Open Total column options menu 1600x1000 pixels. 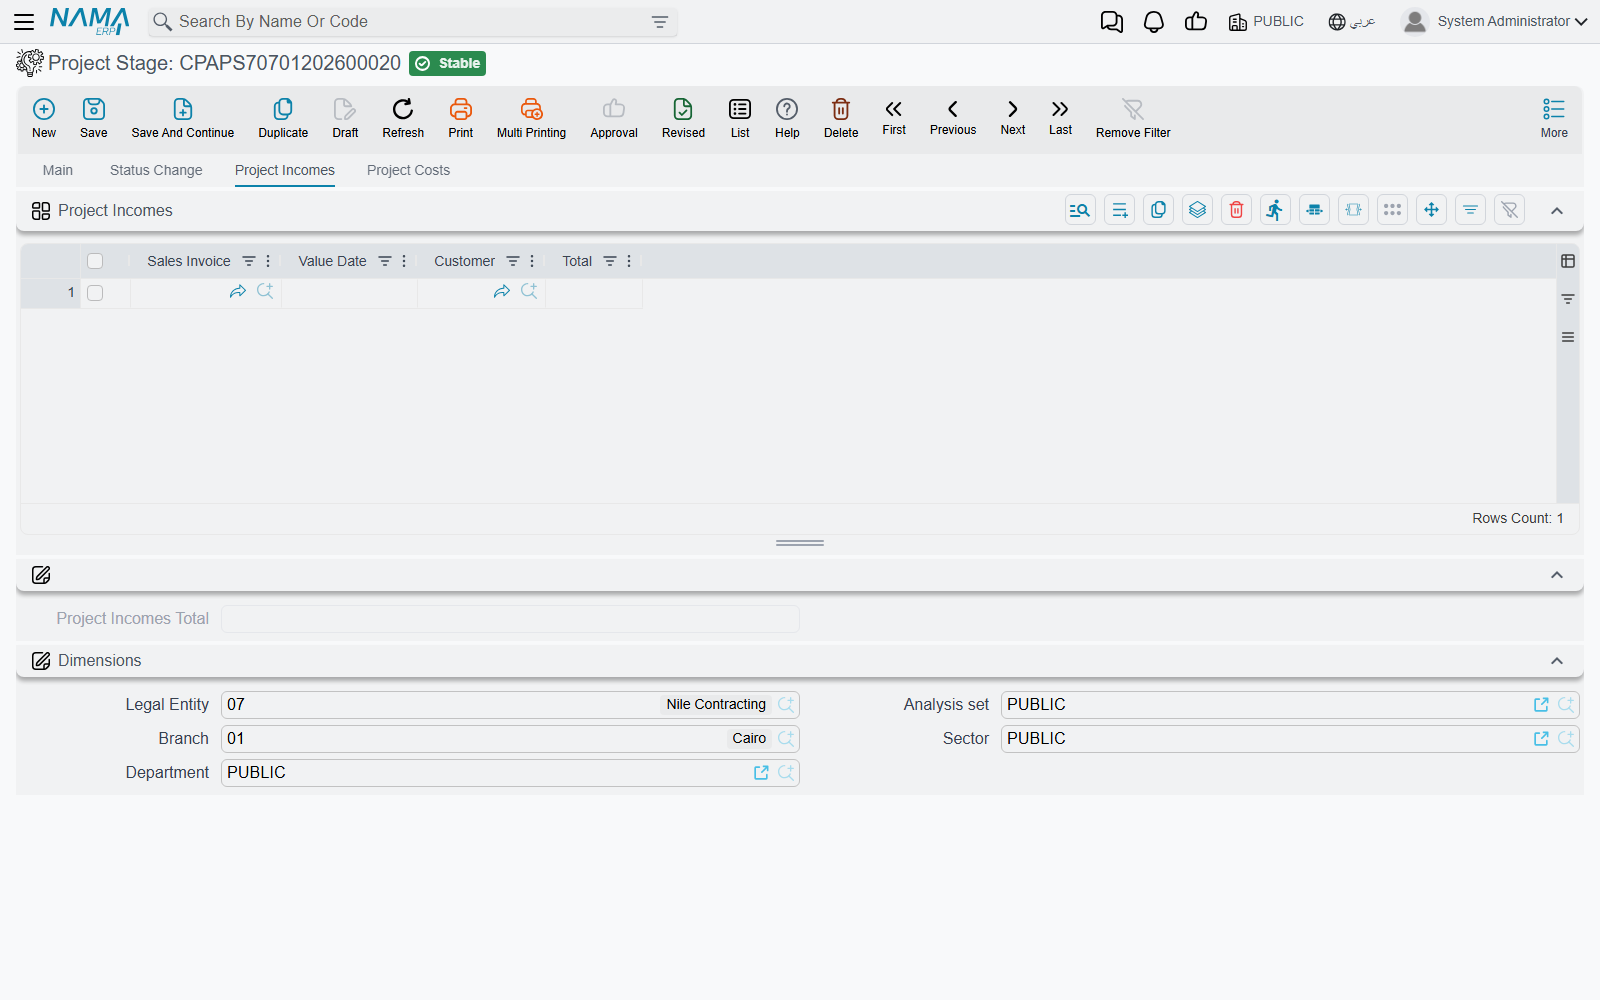coord(629,261)
